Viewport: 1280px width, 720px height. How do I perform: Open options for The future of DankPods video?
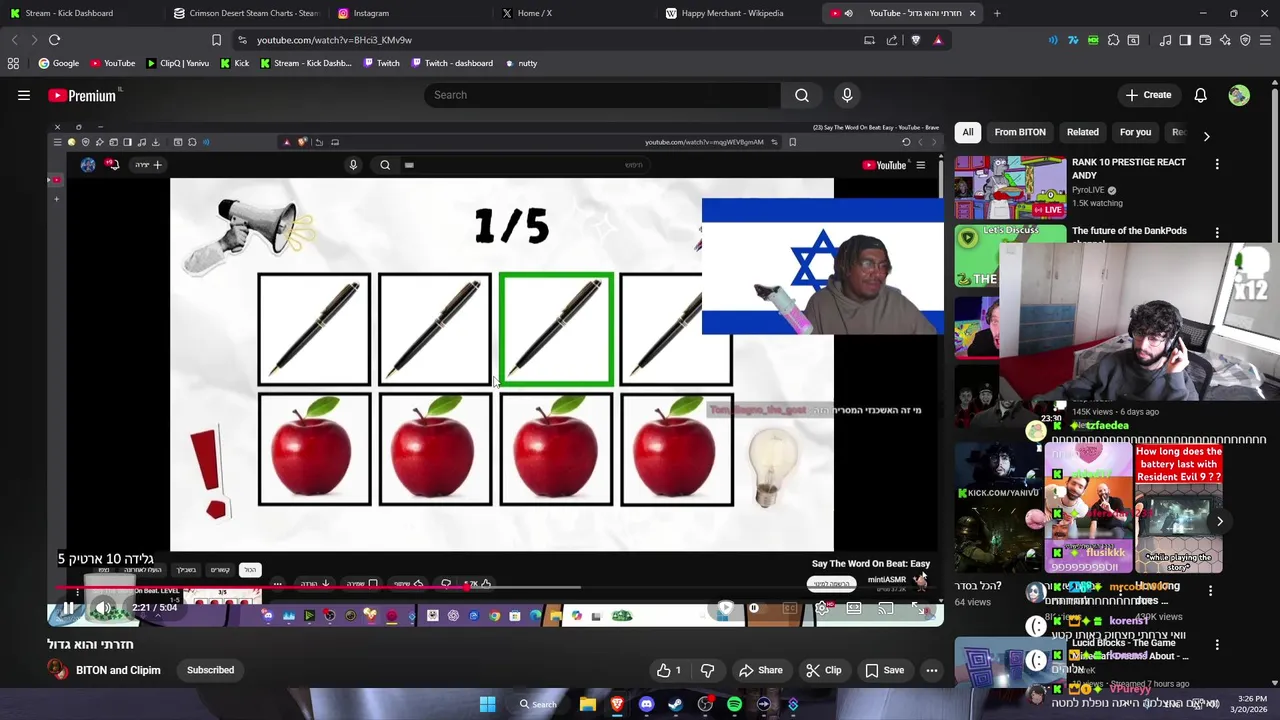1217,233
